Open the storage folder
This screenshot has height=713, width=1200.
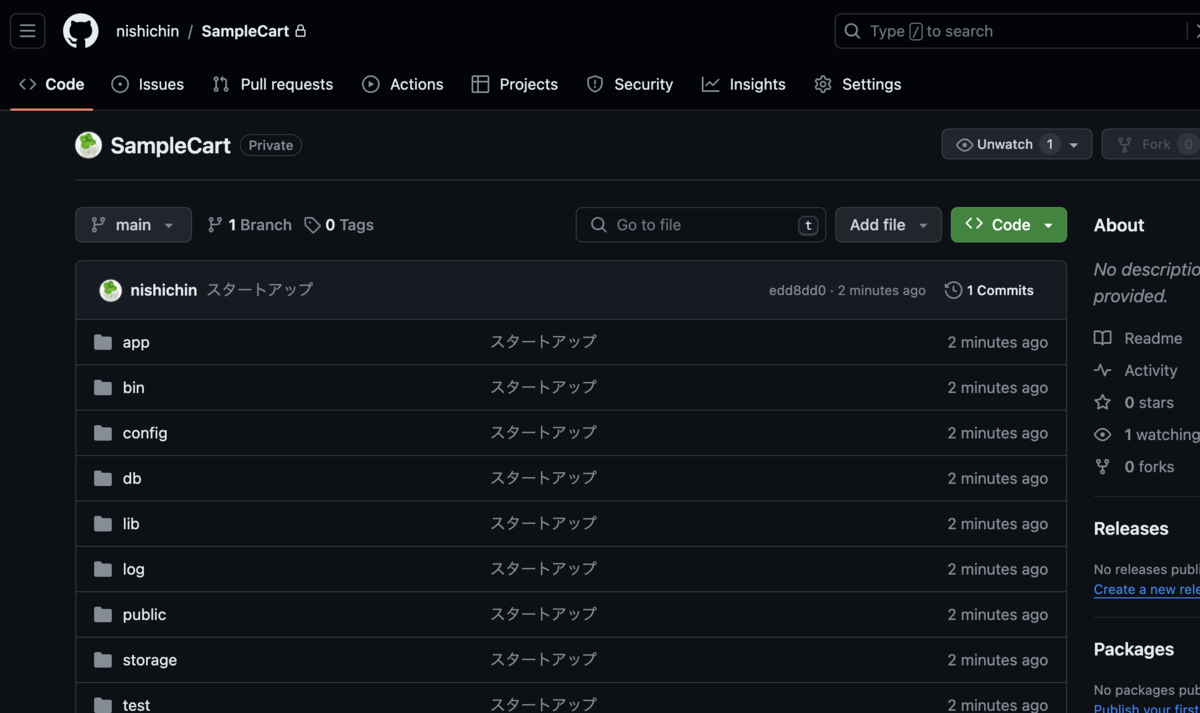tap(150, 660)
